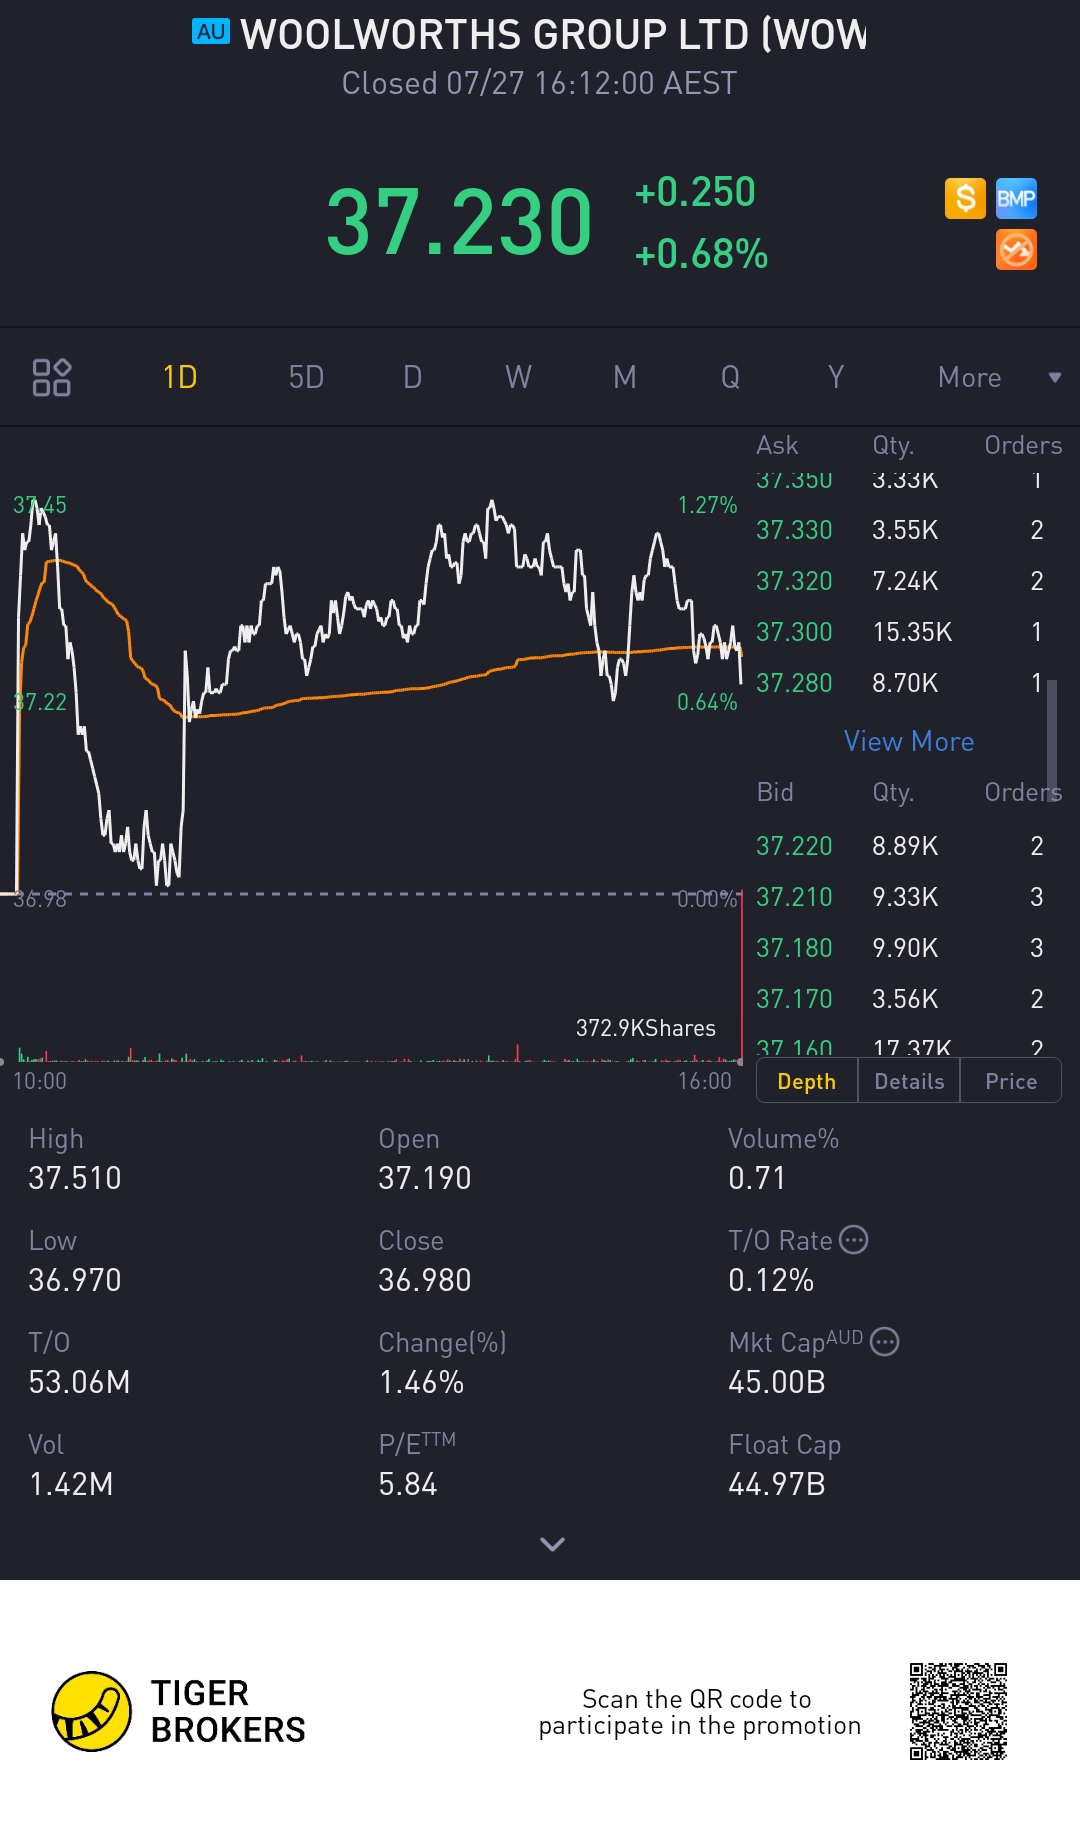Image resolution: width=1080 pixels, height=1844 pixels.
Task: Tap the Scan the QR code text
Action: click(x=699, y=1712)
